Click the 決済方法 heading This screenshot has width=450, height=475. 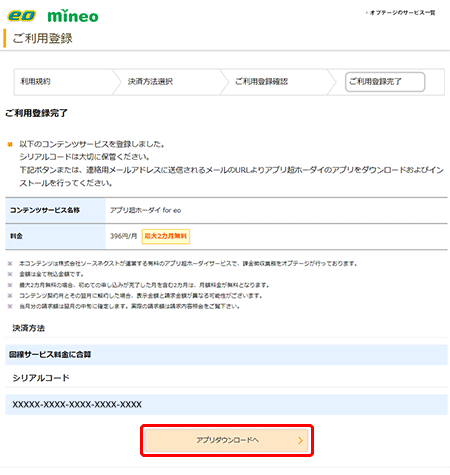(x=29, y=328)
